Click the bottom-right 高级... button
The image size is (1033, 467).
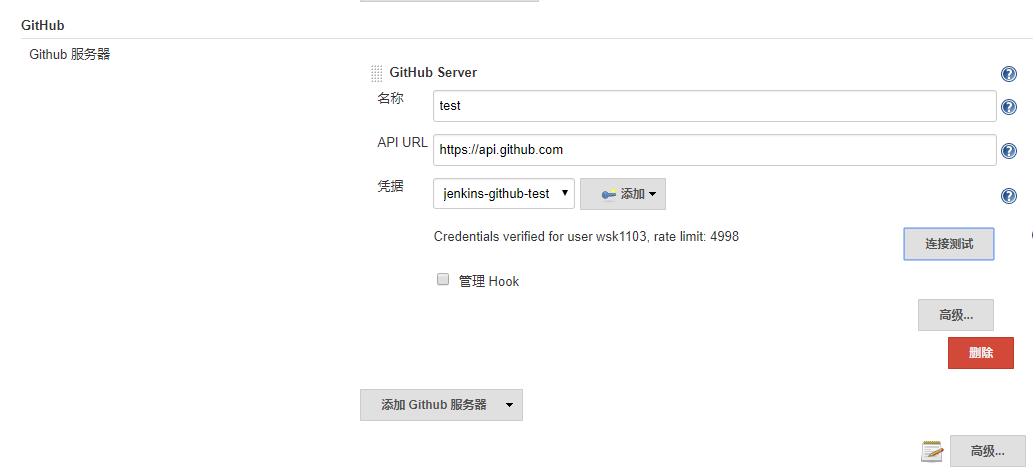[x=988, y=451]
